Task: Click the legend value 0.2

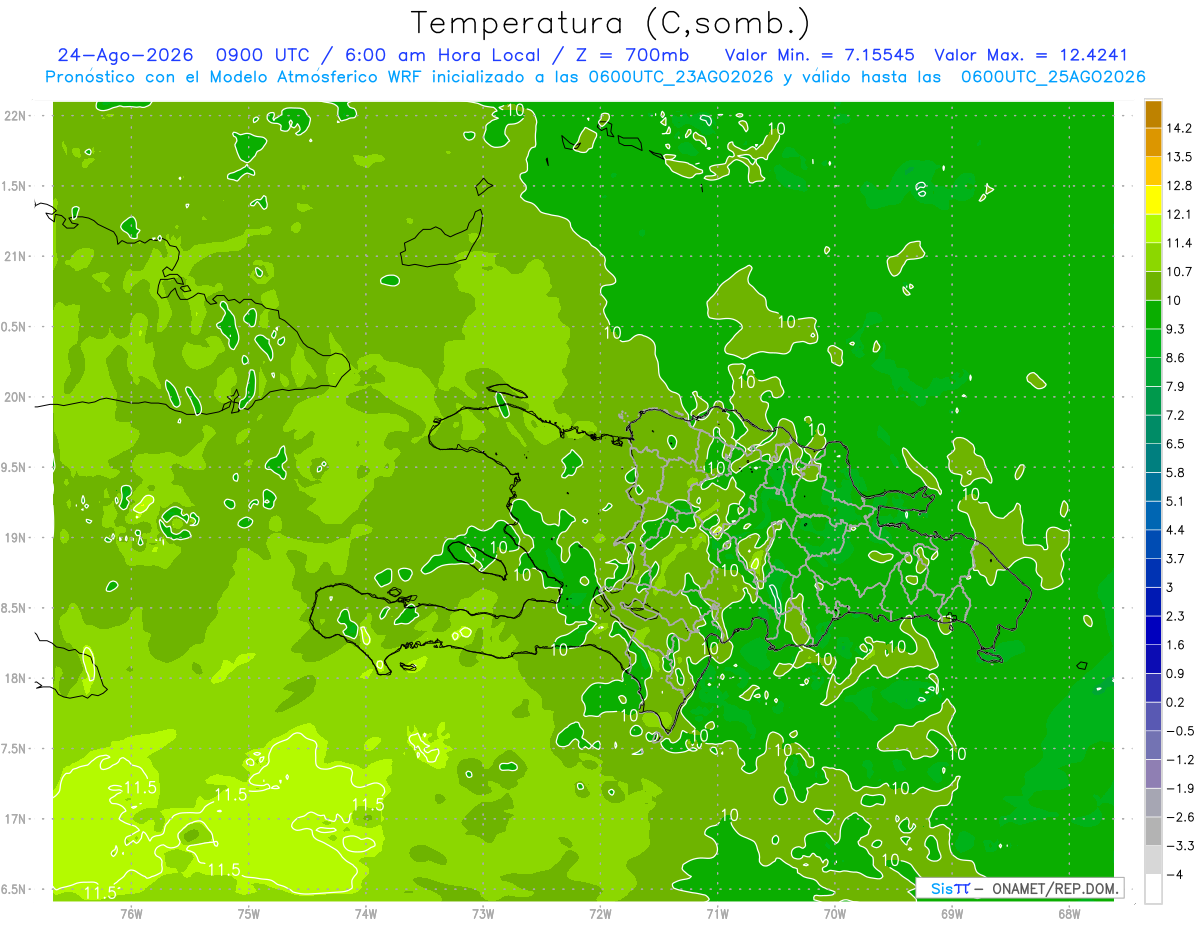Action: (1175, 702)
